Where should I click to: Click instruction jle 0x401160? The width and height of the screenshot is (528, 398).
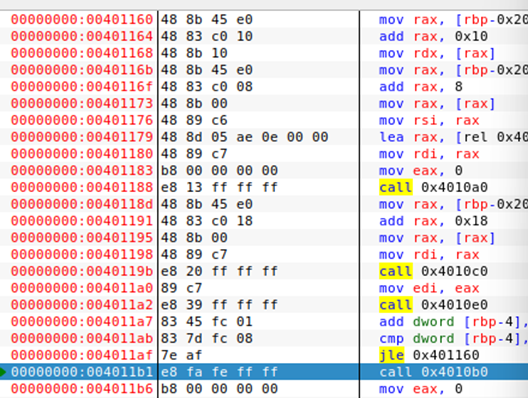pyautogui.click(x=429, y=355)
